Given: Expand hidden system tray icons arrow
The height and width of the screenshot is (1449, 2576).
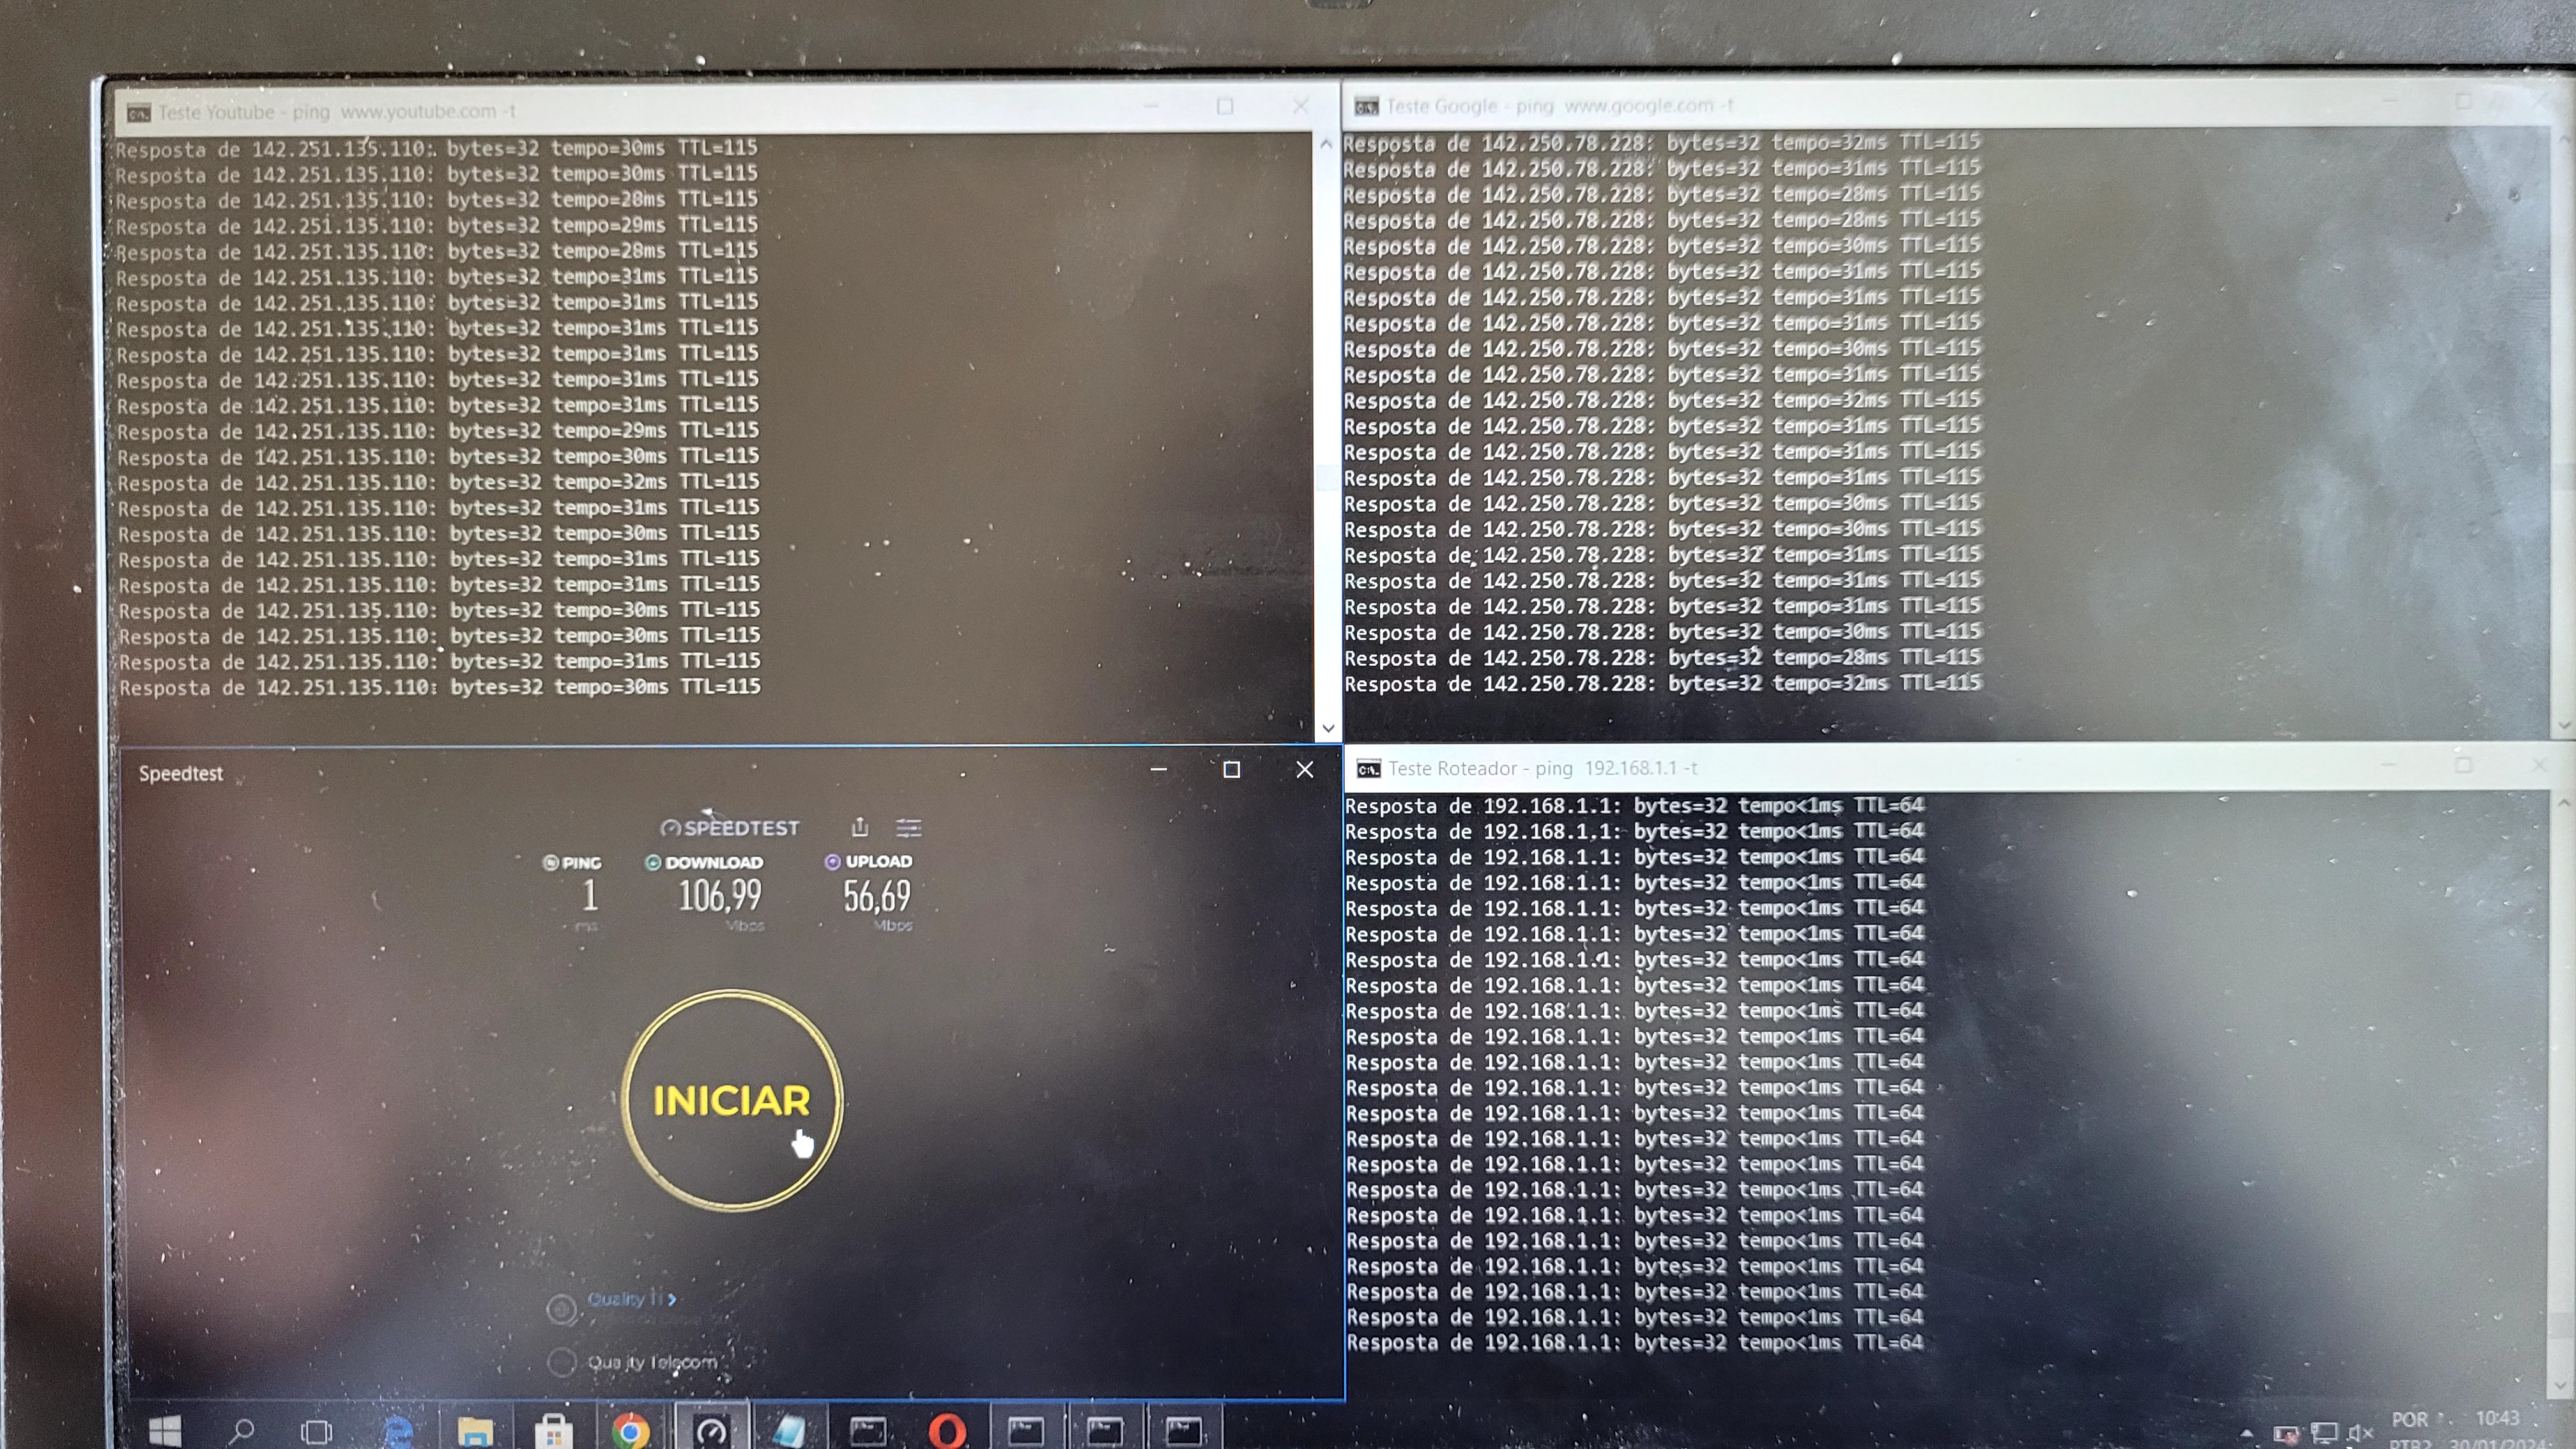Looking at the screenshot, I should (2247, 1433).
